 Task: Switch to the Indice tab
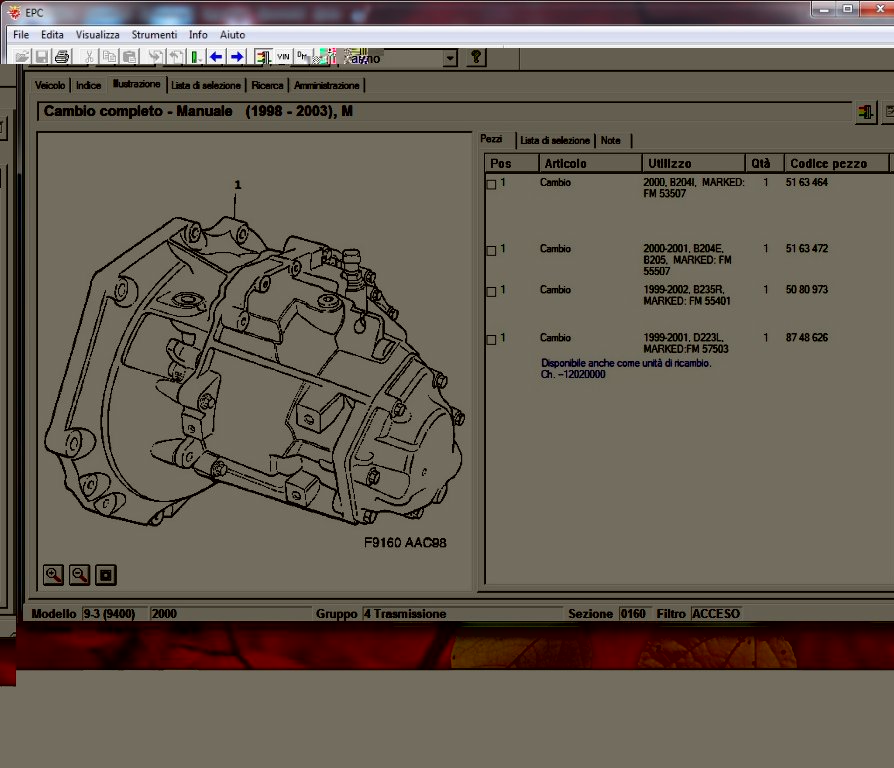[x=88, y=86]
